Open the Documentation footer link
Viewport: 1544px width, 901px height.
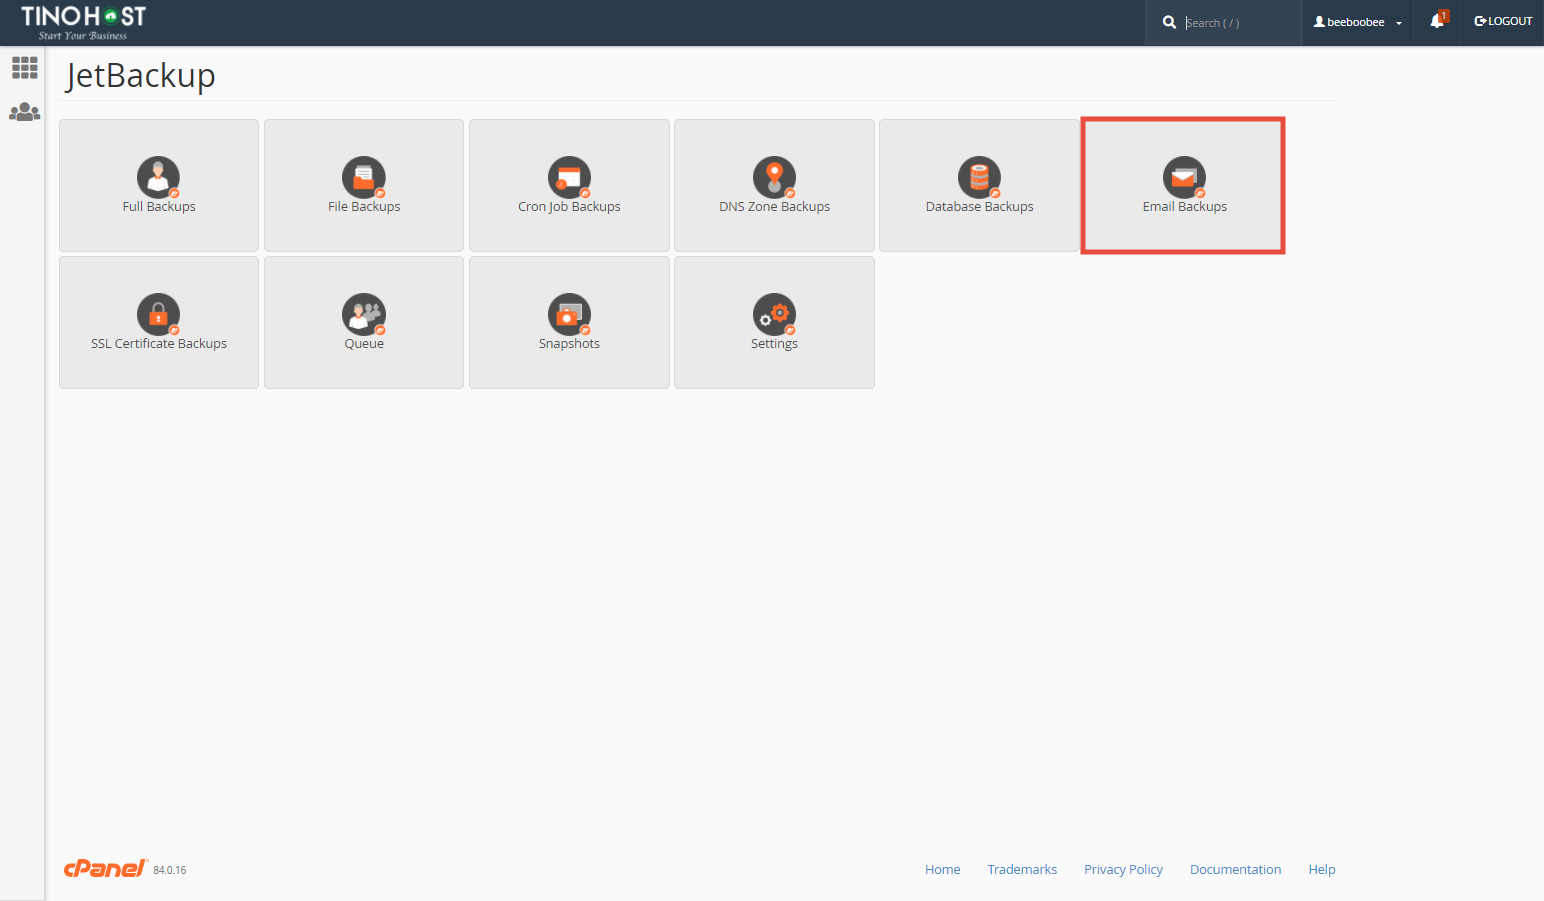click(x=1235, y=869)
